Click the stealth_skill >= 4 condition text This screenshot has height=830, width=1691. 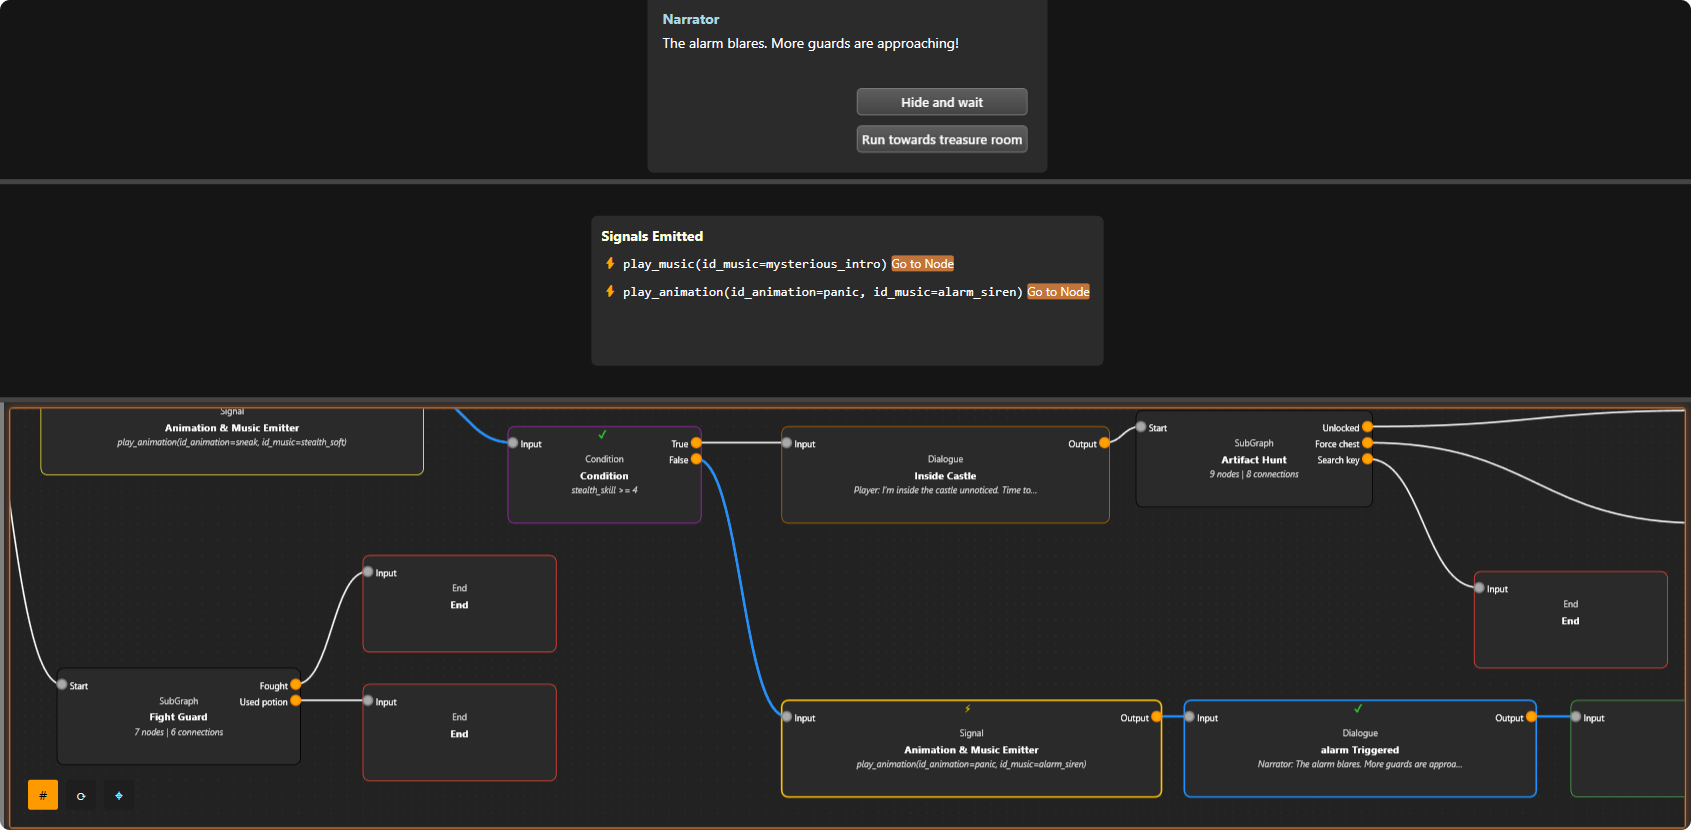point(604,490)
